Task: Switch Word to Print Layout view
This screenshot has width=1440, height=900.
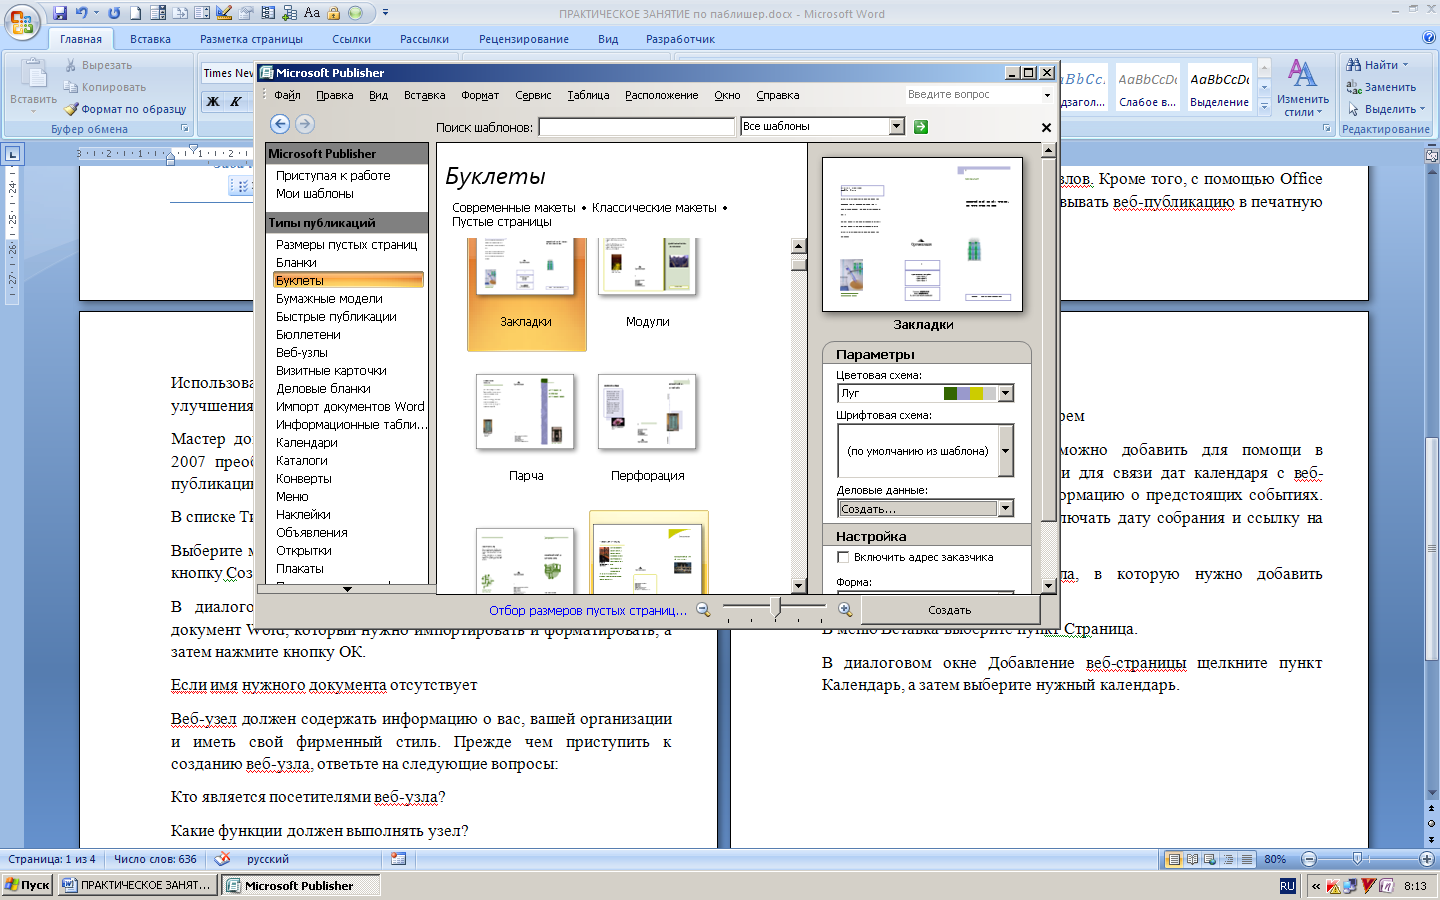Action: (x=1175, y=859)
